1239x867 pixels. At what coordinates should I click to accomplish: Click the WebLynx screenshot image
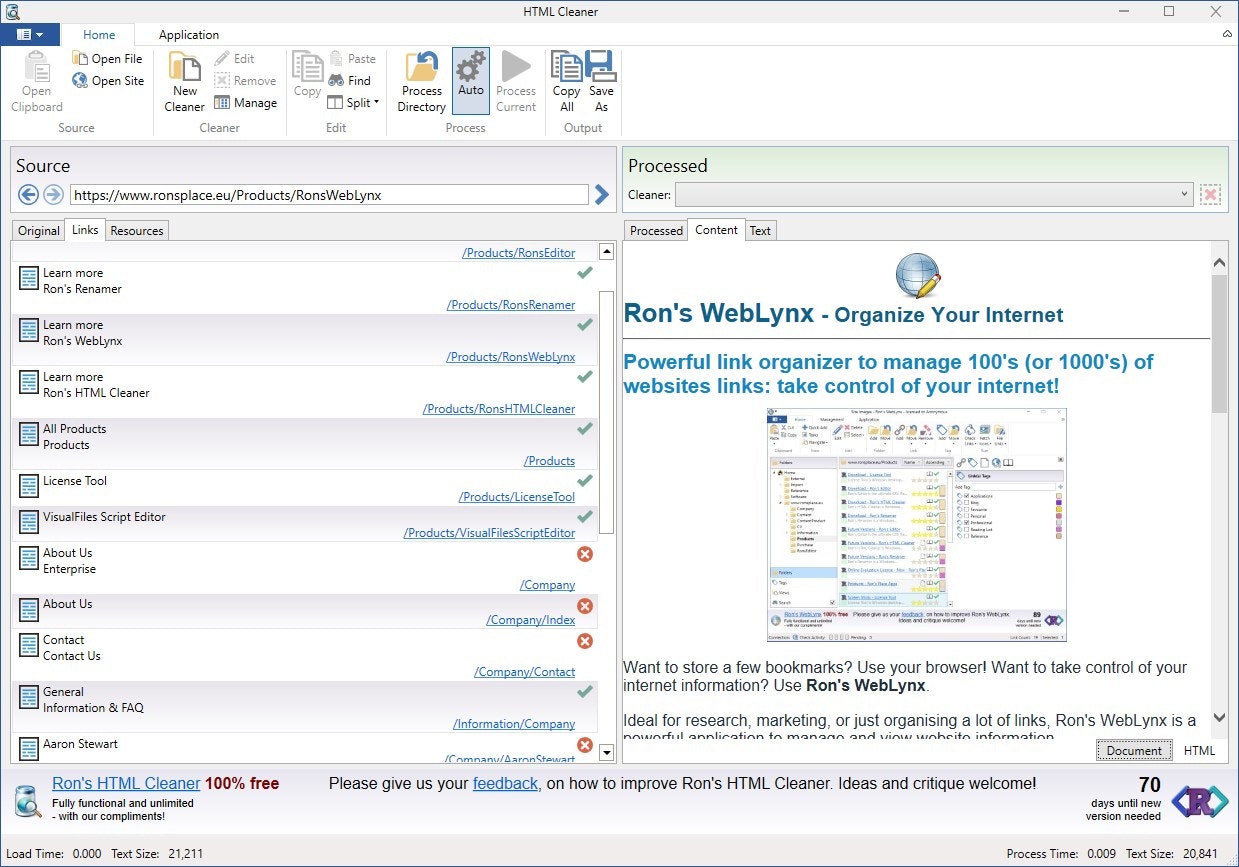[916, 525]
